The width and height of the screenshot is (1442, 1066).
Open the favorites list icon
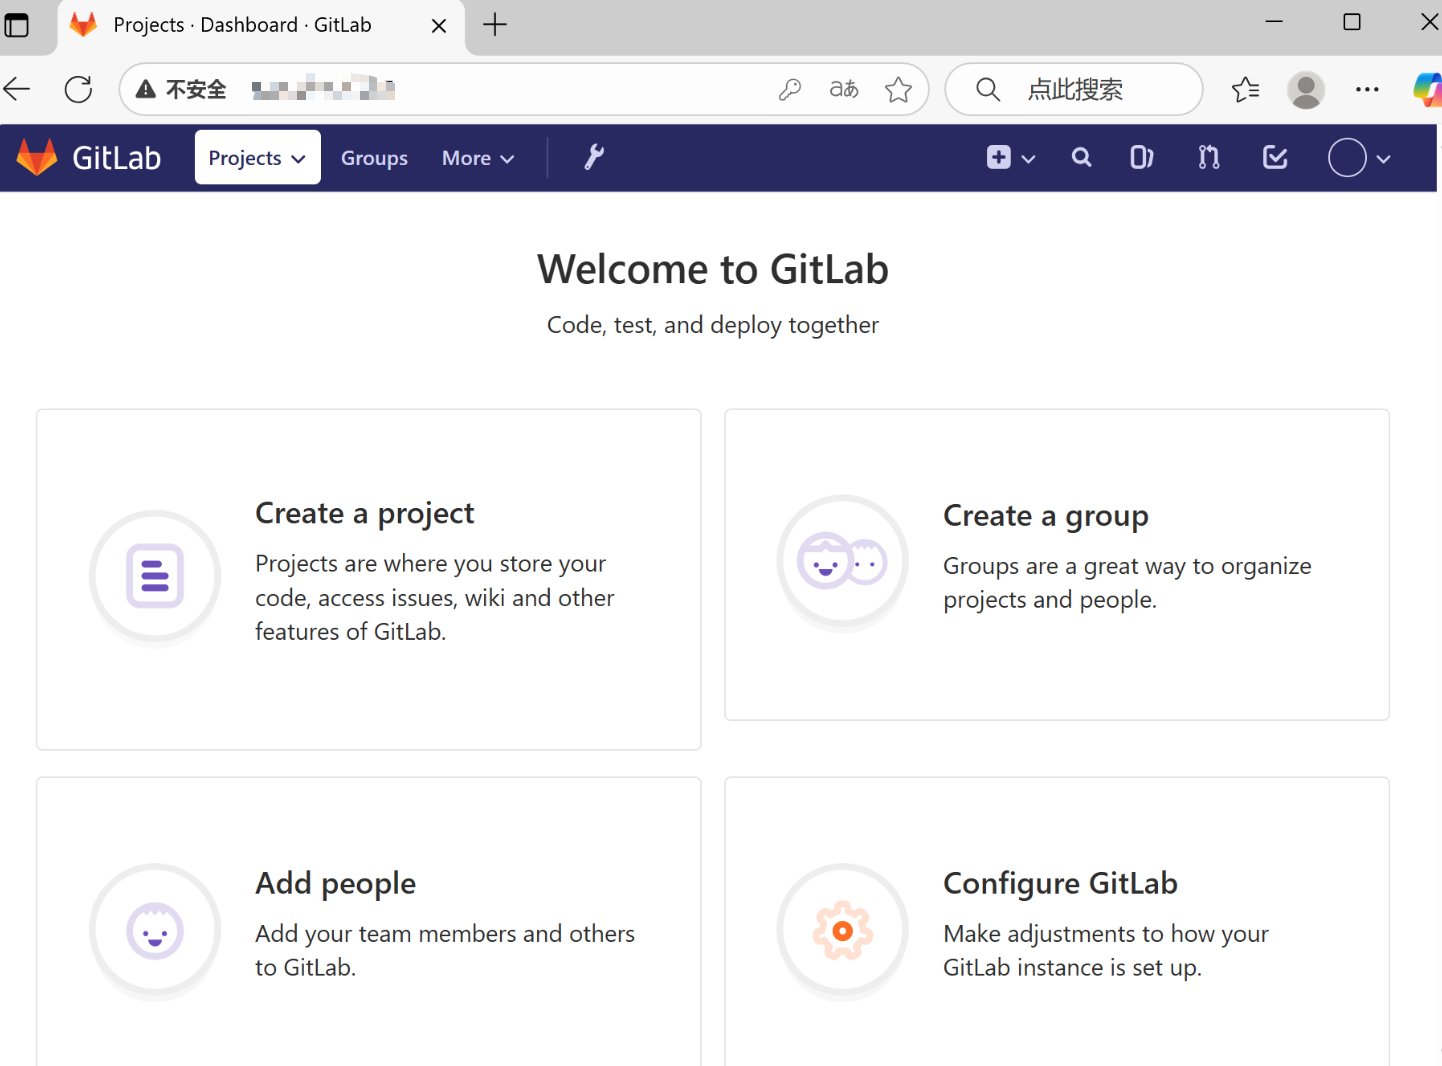1245,89
